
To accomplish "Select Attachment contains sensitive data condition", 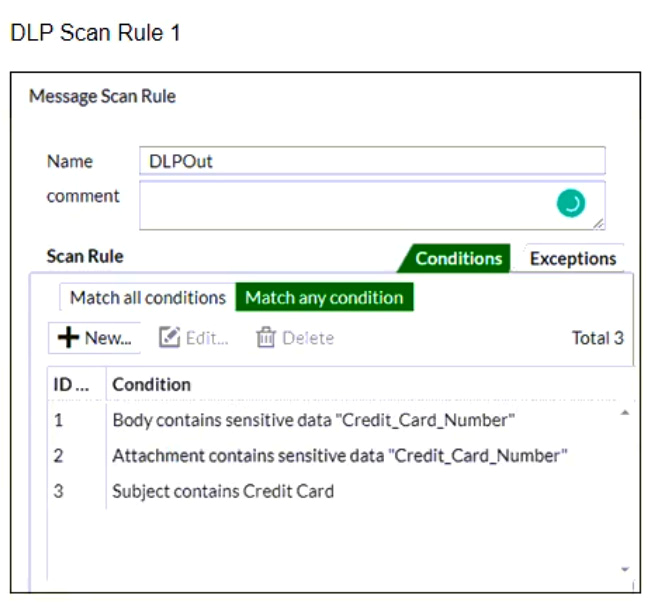I will point(340,456).
